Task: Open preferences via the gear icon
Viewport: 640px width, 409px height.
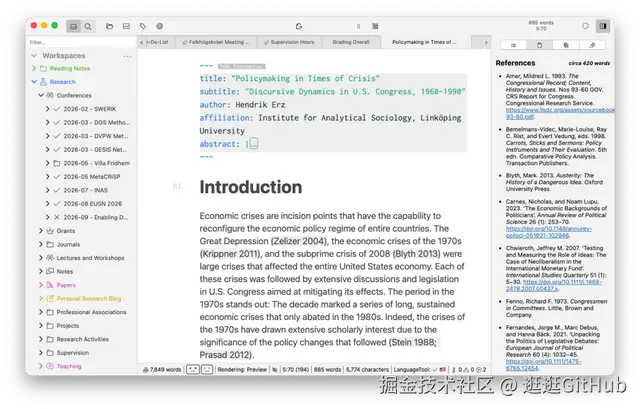Action: [160, 26]
